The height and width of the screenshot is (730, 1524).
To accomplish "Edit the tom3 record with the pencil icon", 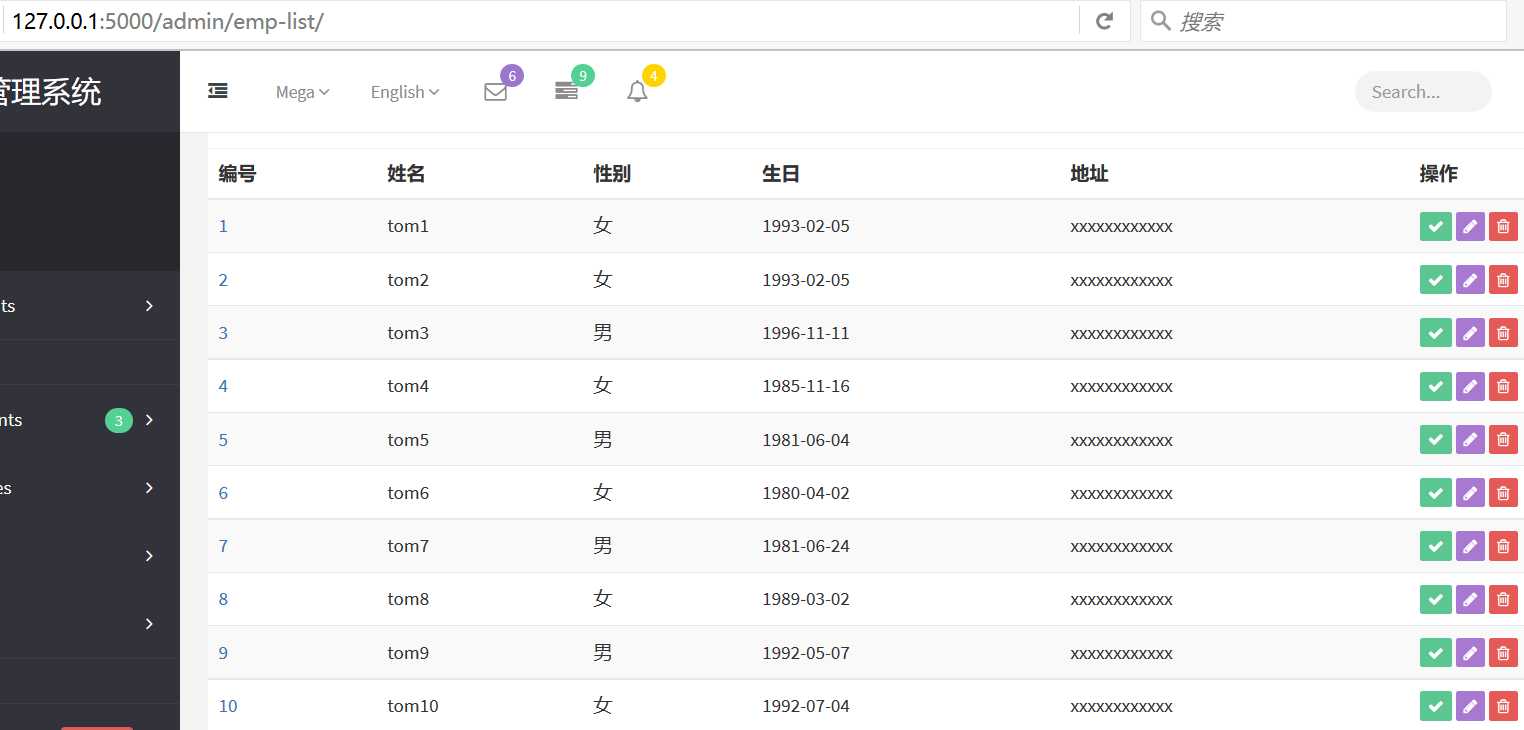I will [1470, 333].
